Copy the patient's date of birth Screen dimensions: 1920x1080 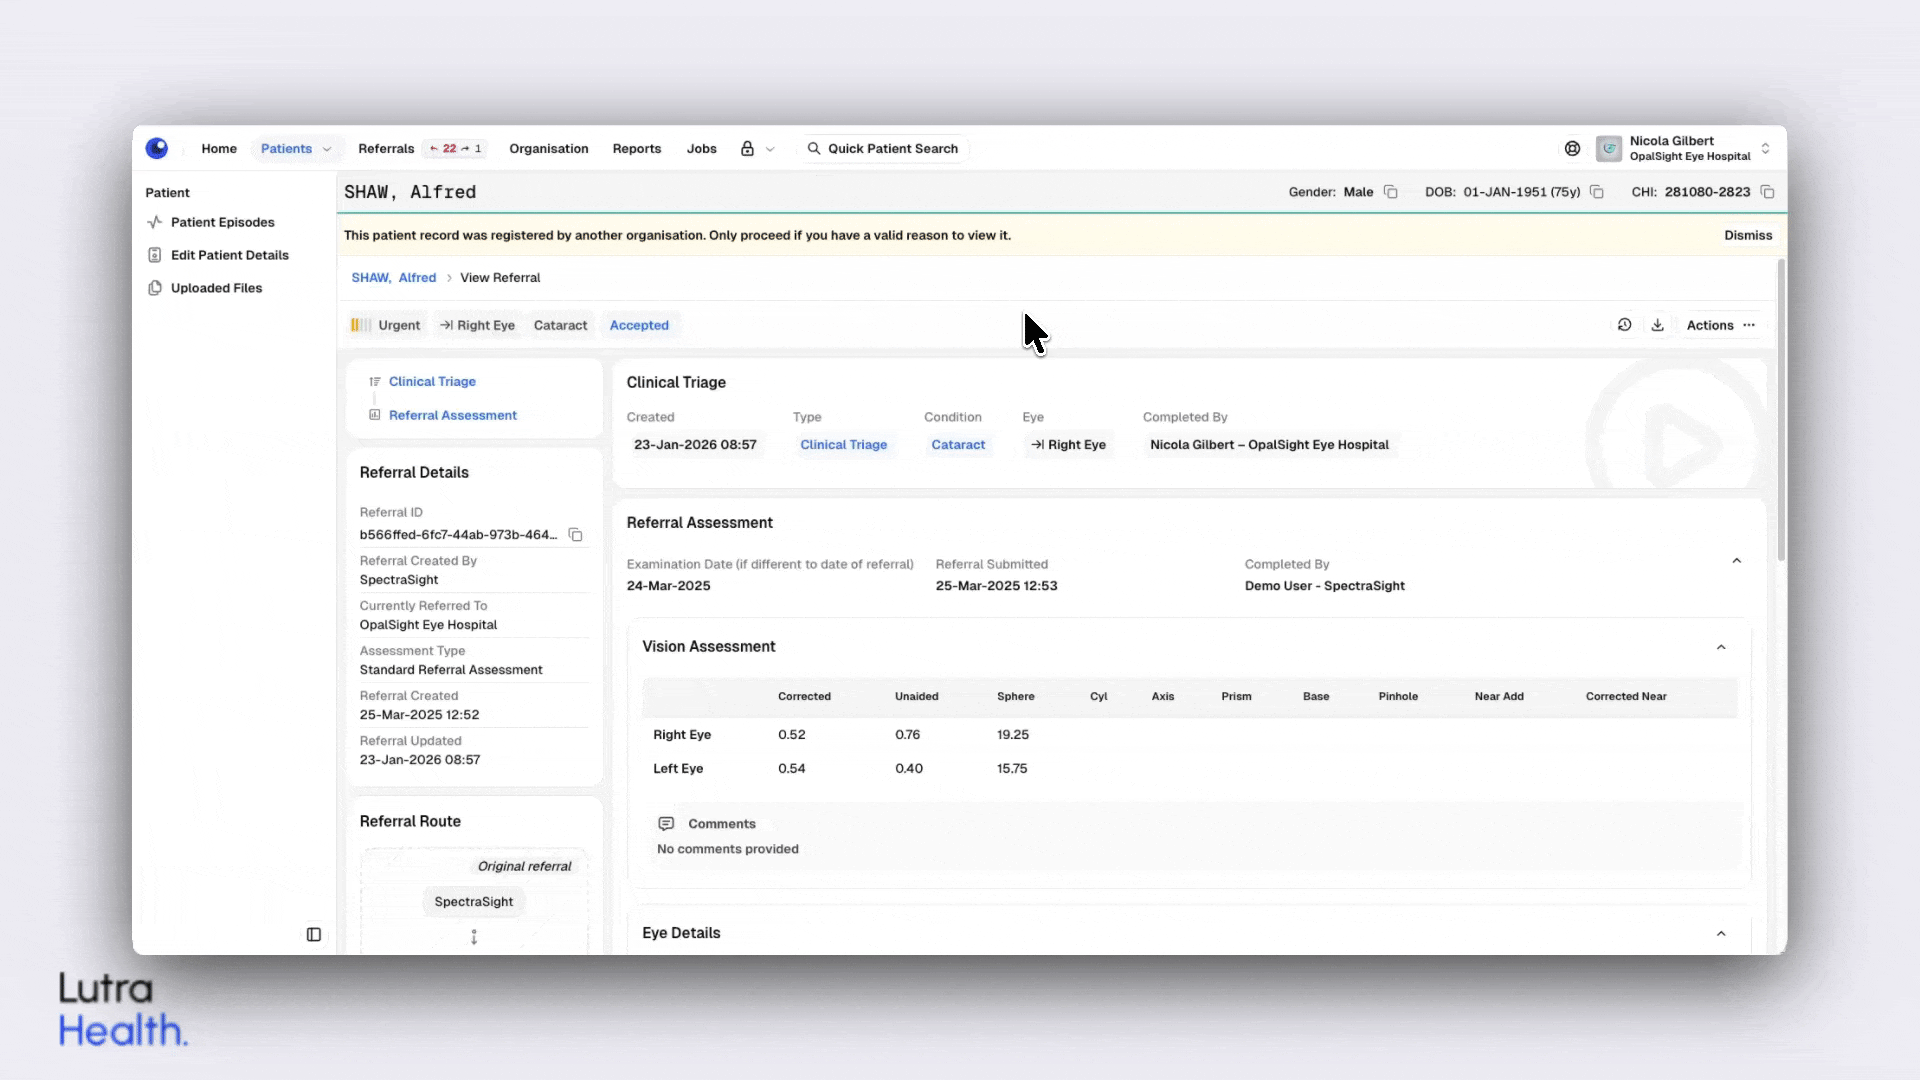[x=1597, y=192]
